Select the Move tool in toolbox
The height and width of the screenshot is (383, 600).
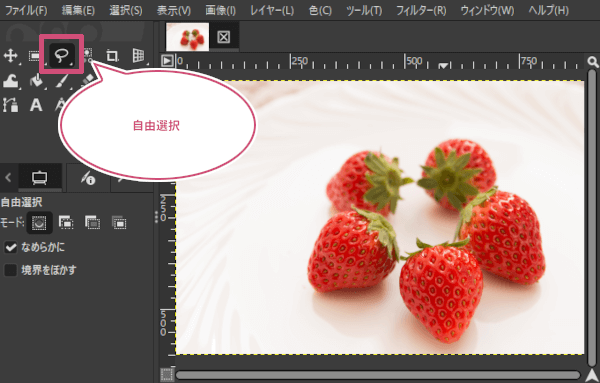[x=10, y=56]
